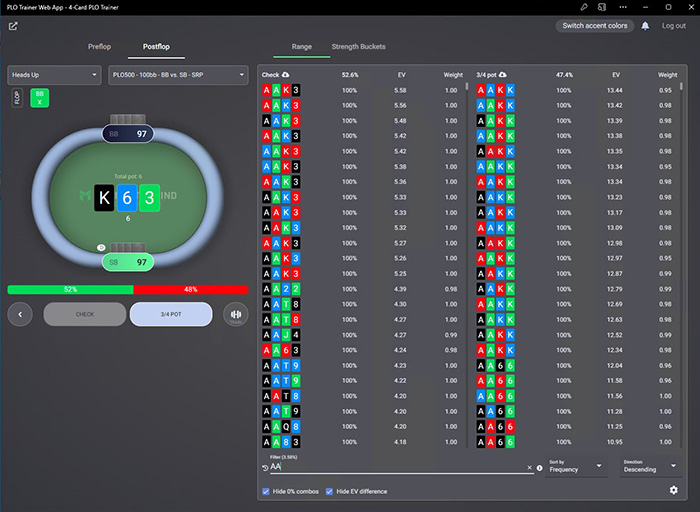Toggle Hide 0% combos checkbox
The height and width of the screenshot is (512, 700).
pyautogui.click(x=265, y=491)
